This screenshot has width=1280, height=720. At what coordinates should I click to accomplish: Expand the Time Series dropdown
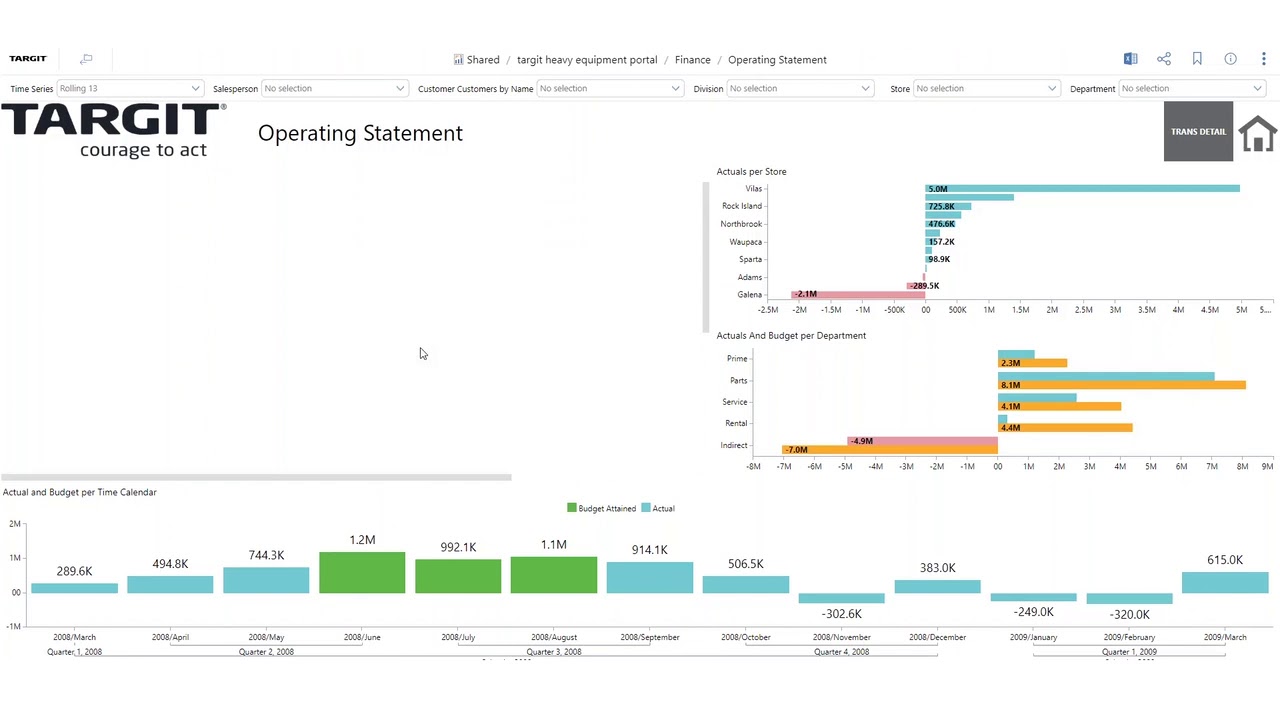130,88
